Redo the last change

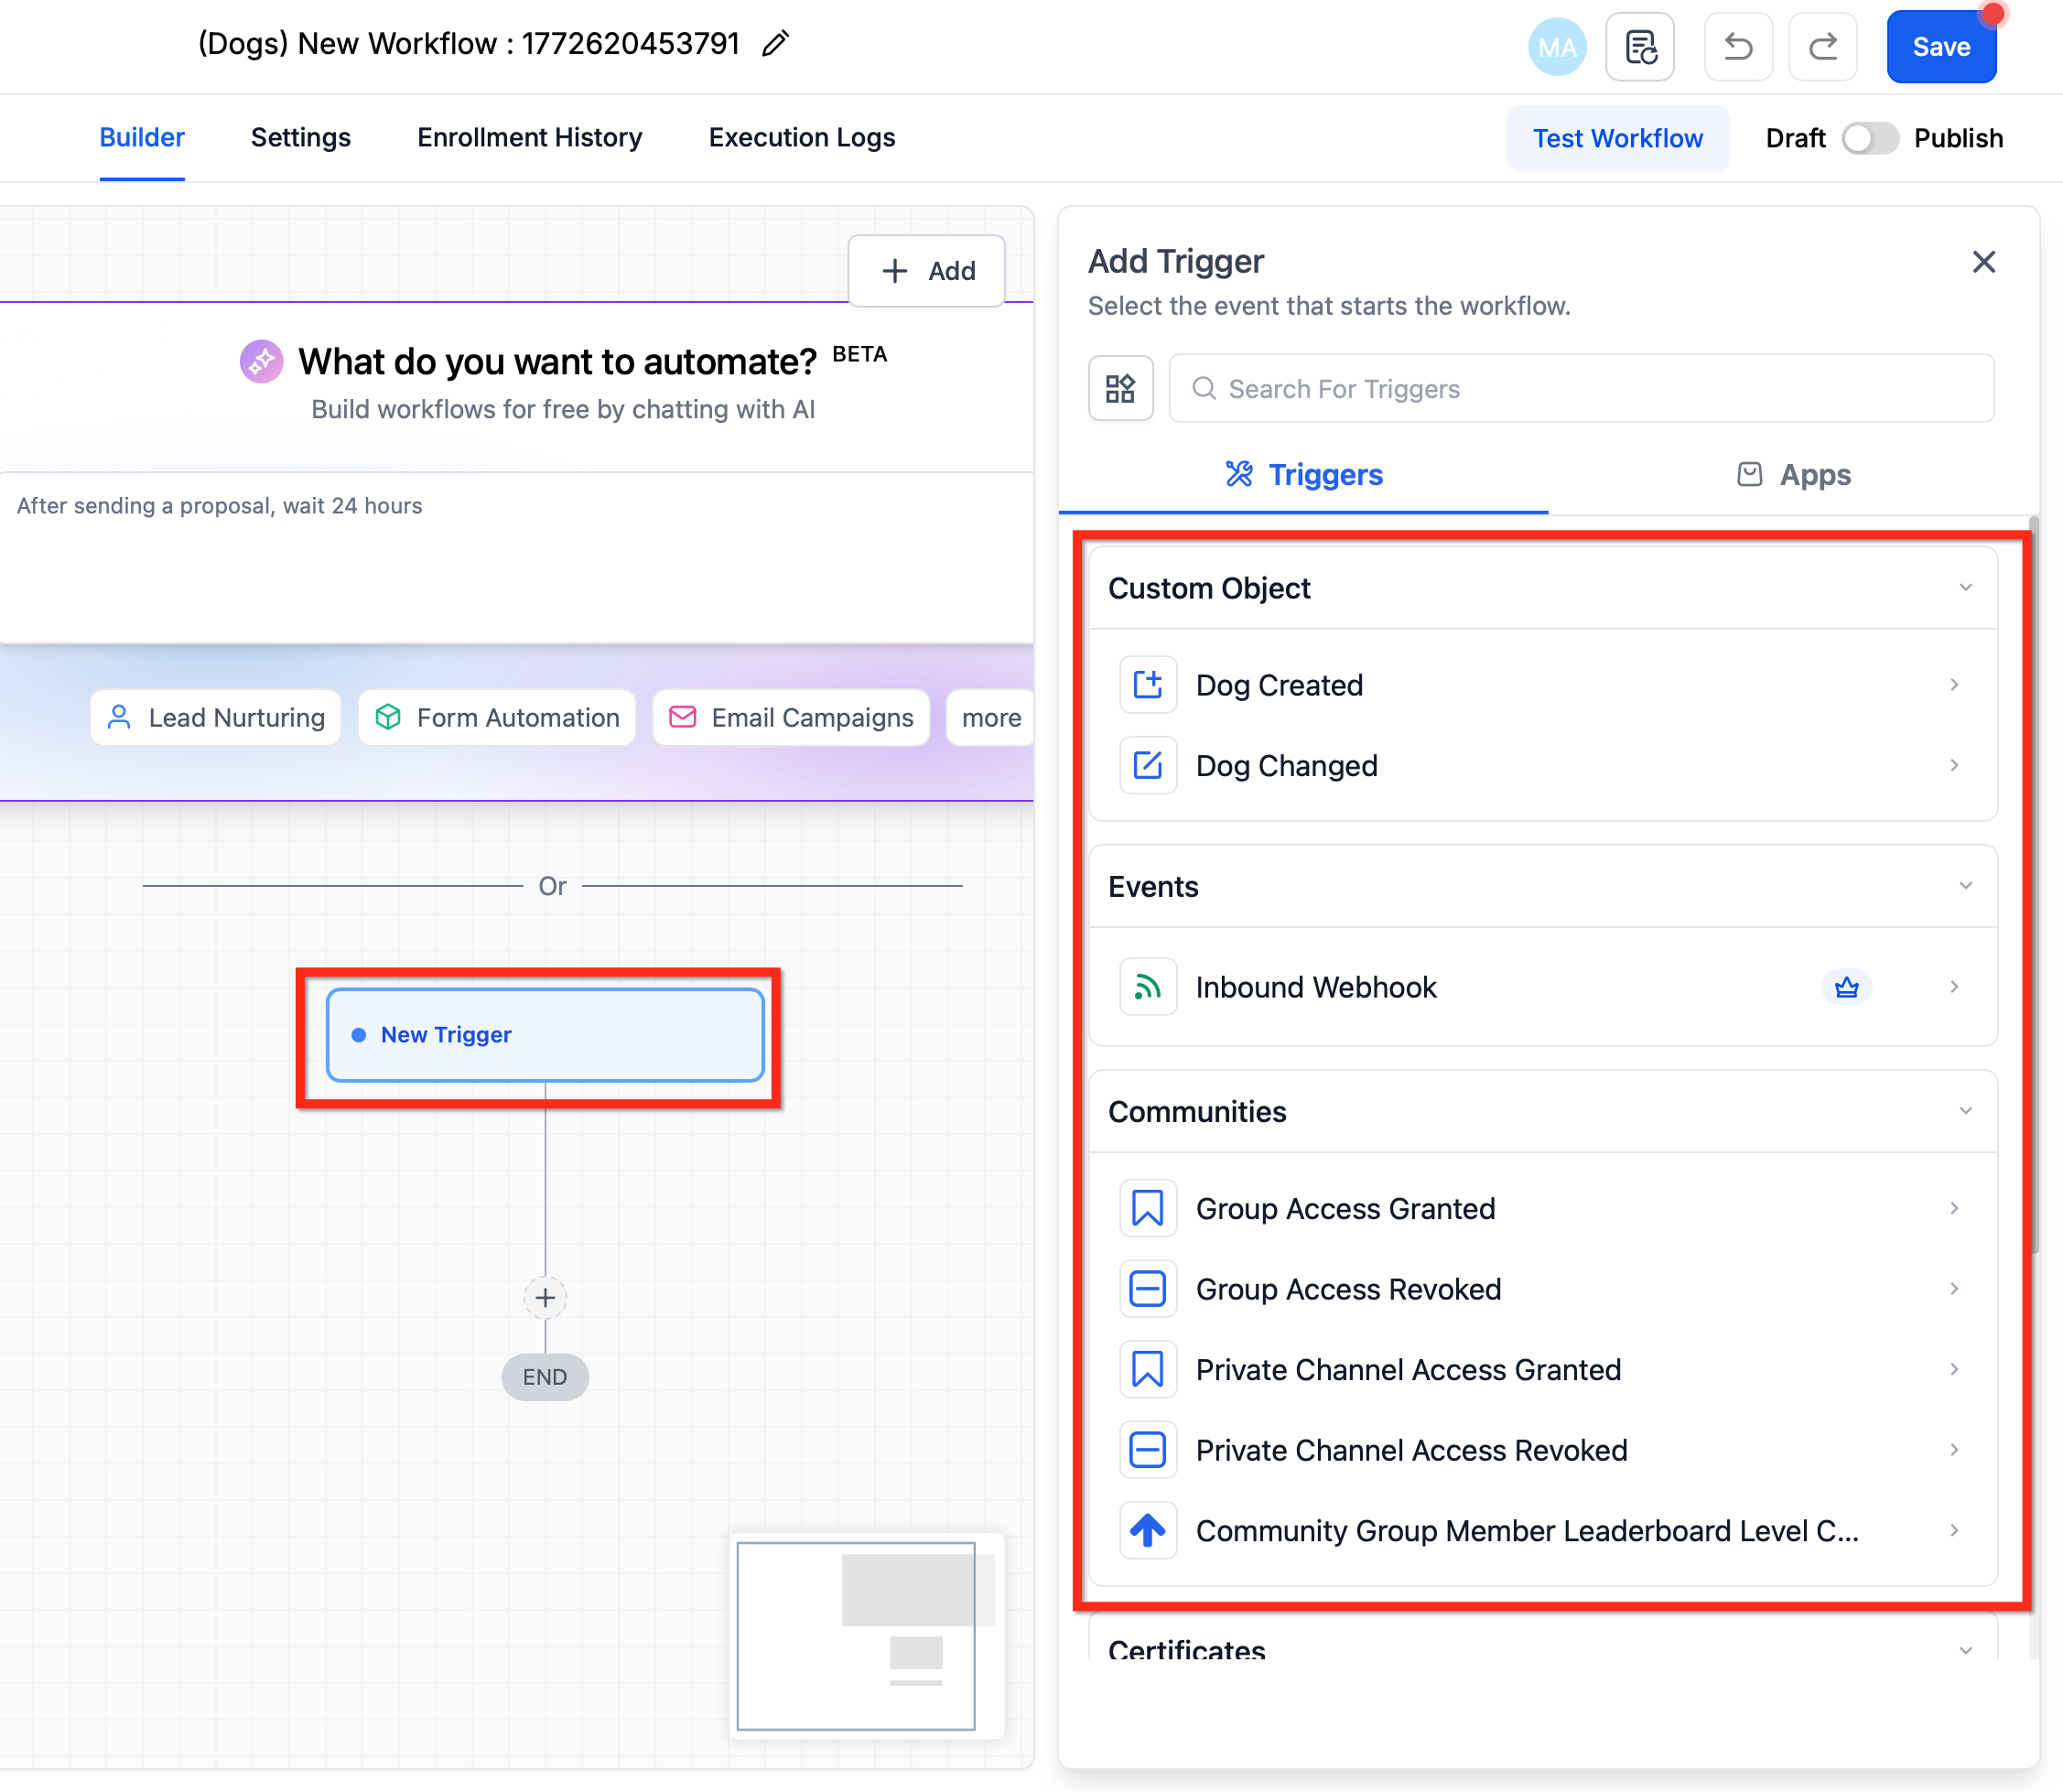tap(1822, 47)
